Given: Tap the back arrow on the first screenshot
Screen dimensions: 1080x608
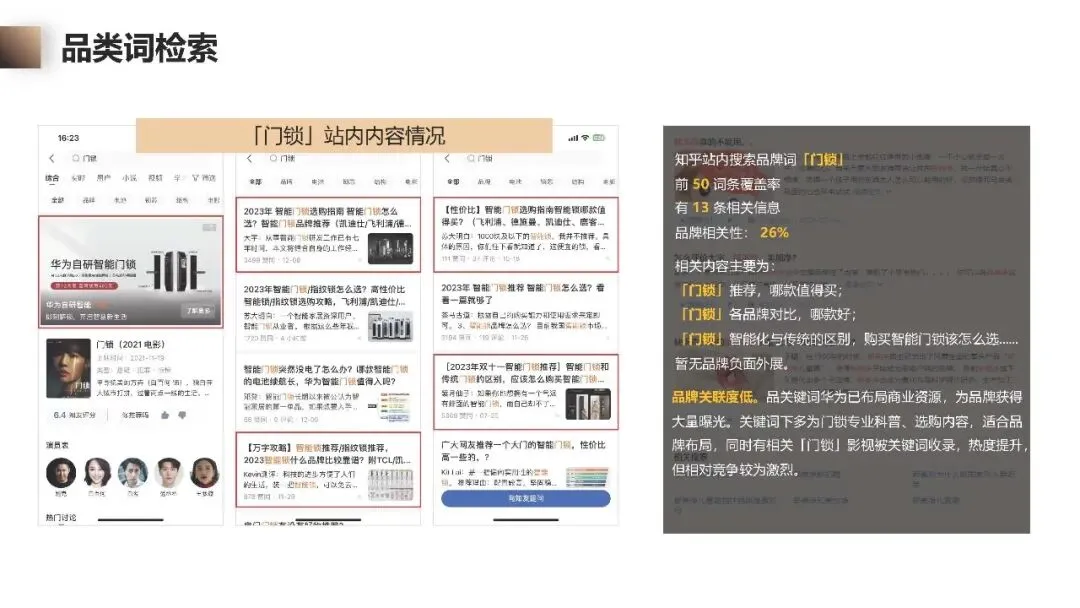Looking at the screenshot, I should tap(51, 159).
